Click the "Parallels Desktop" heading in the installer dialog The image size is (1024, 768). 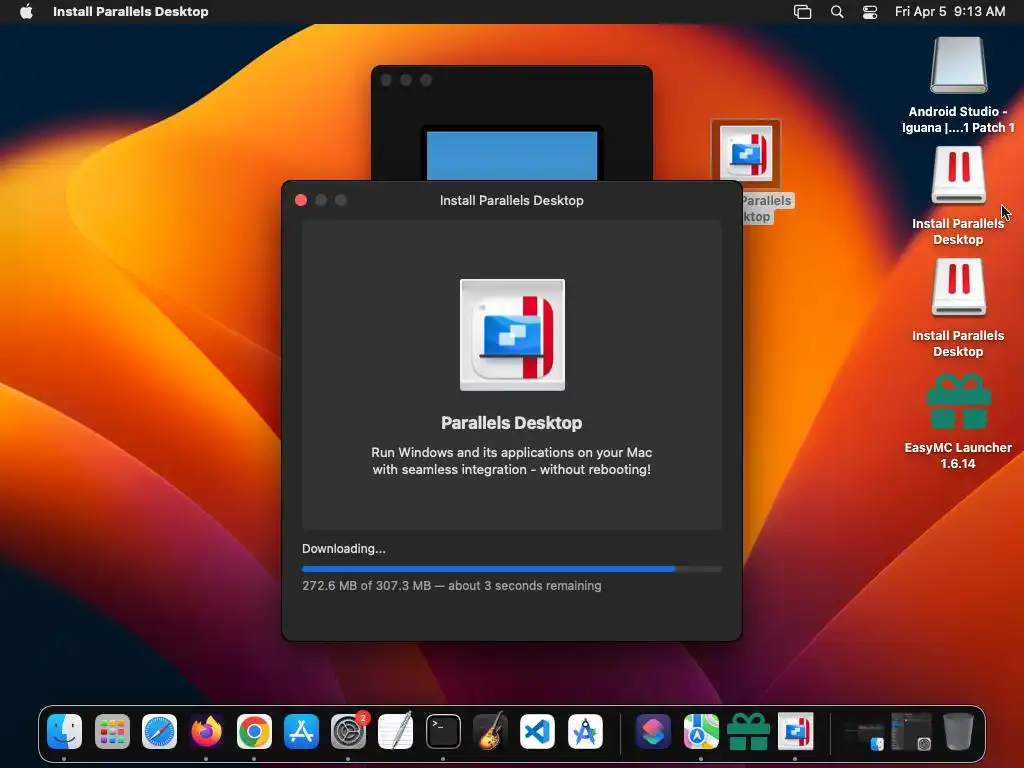511,423
